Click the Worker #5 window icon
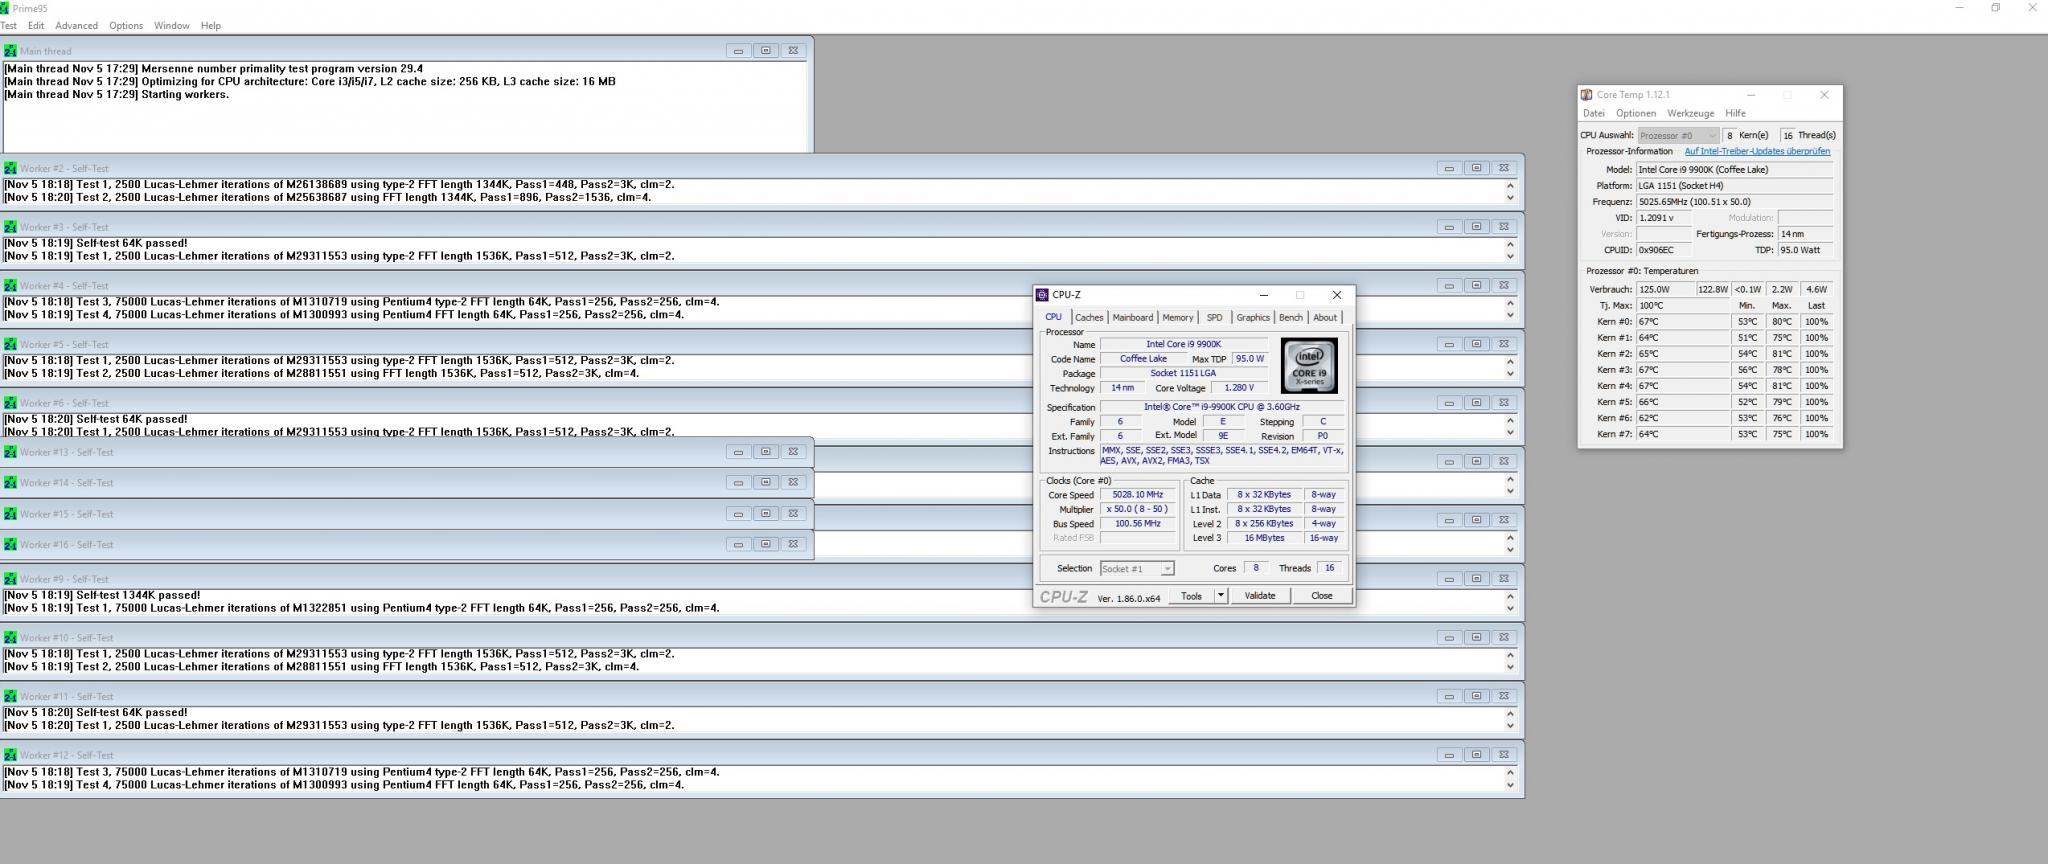Screen dimensions: 2048x864 point(10,344)
